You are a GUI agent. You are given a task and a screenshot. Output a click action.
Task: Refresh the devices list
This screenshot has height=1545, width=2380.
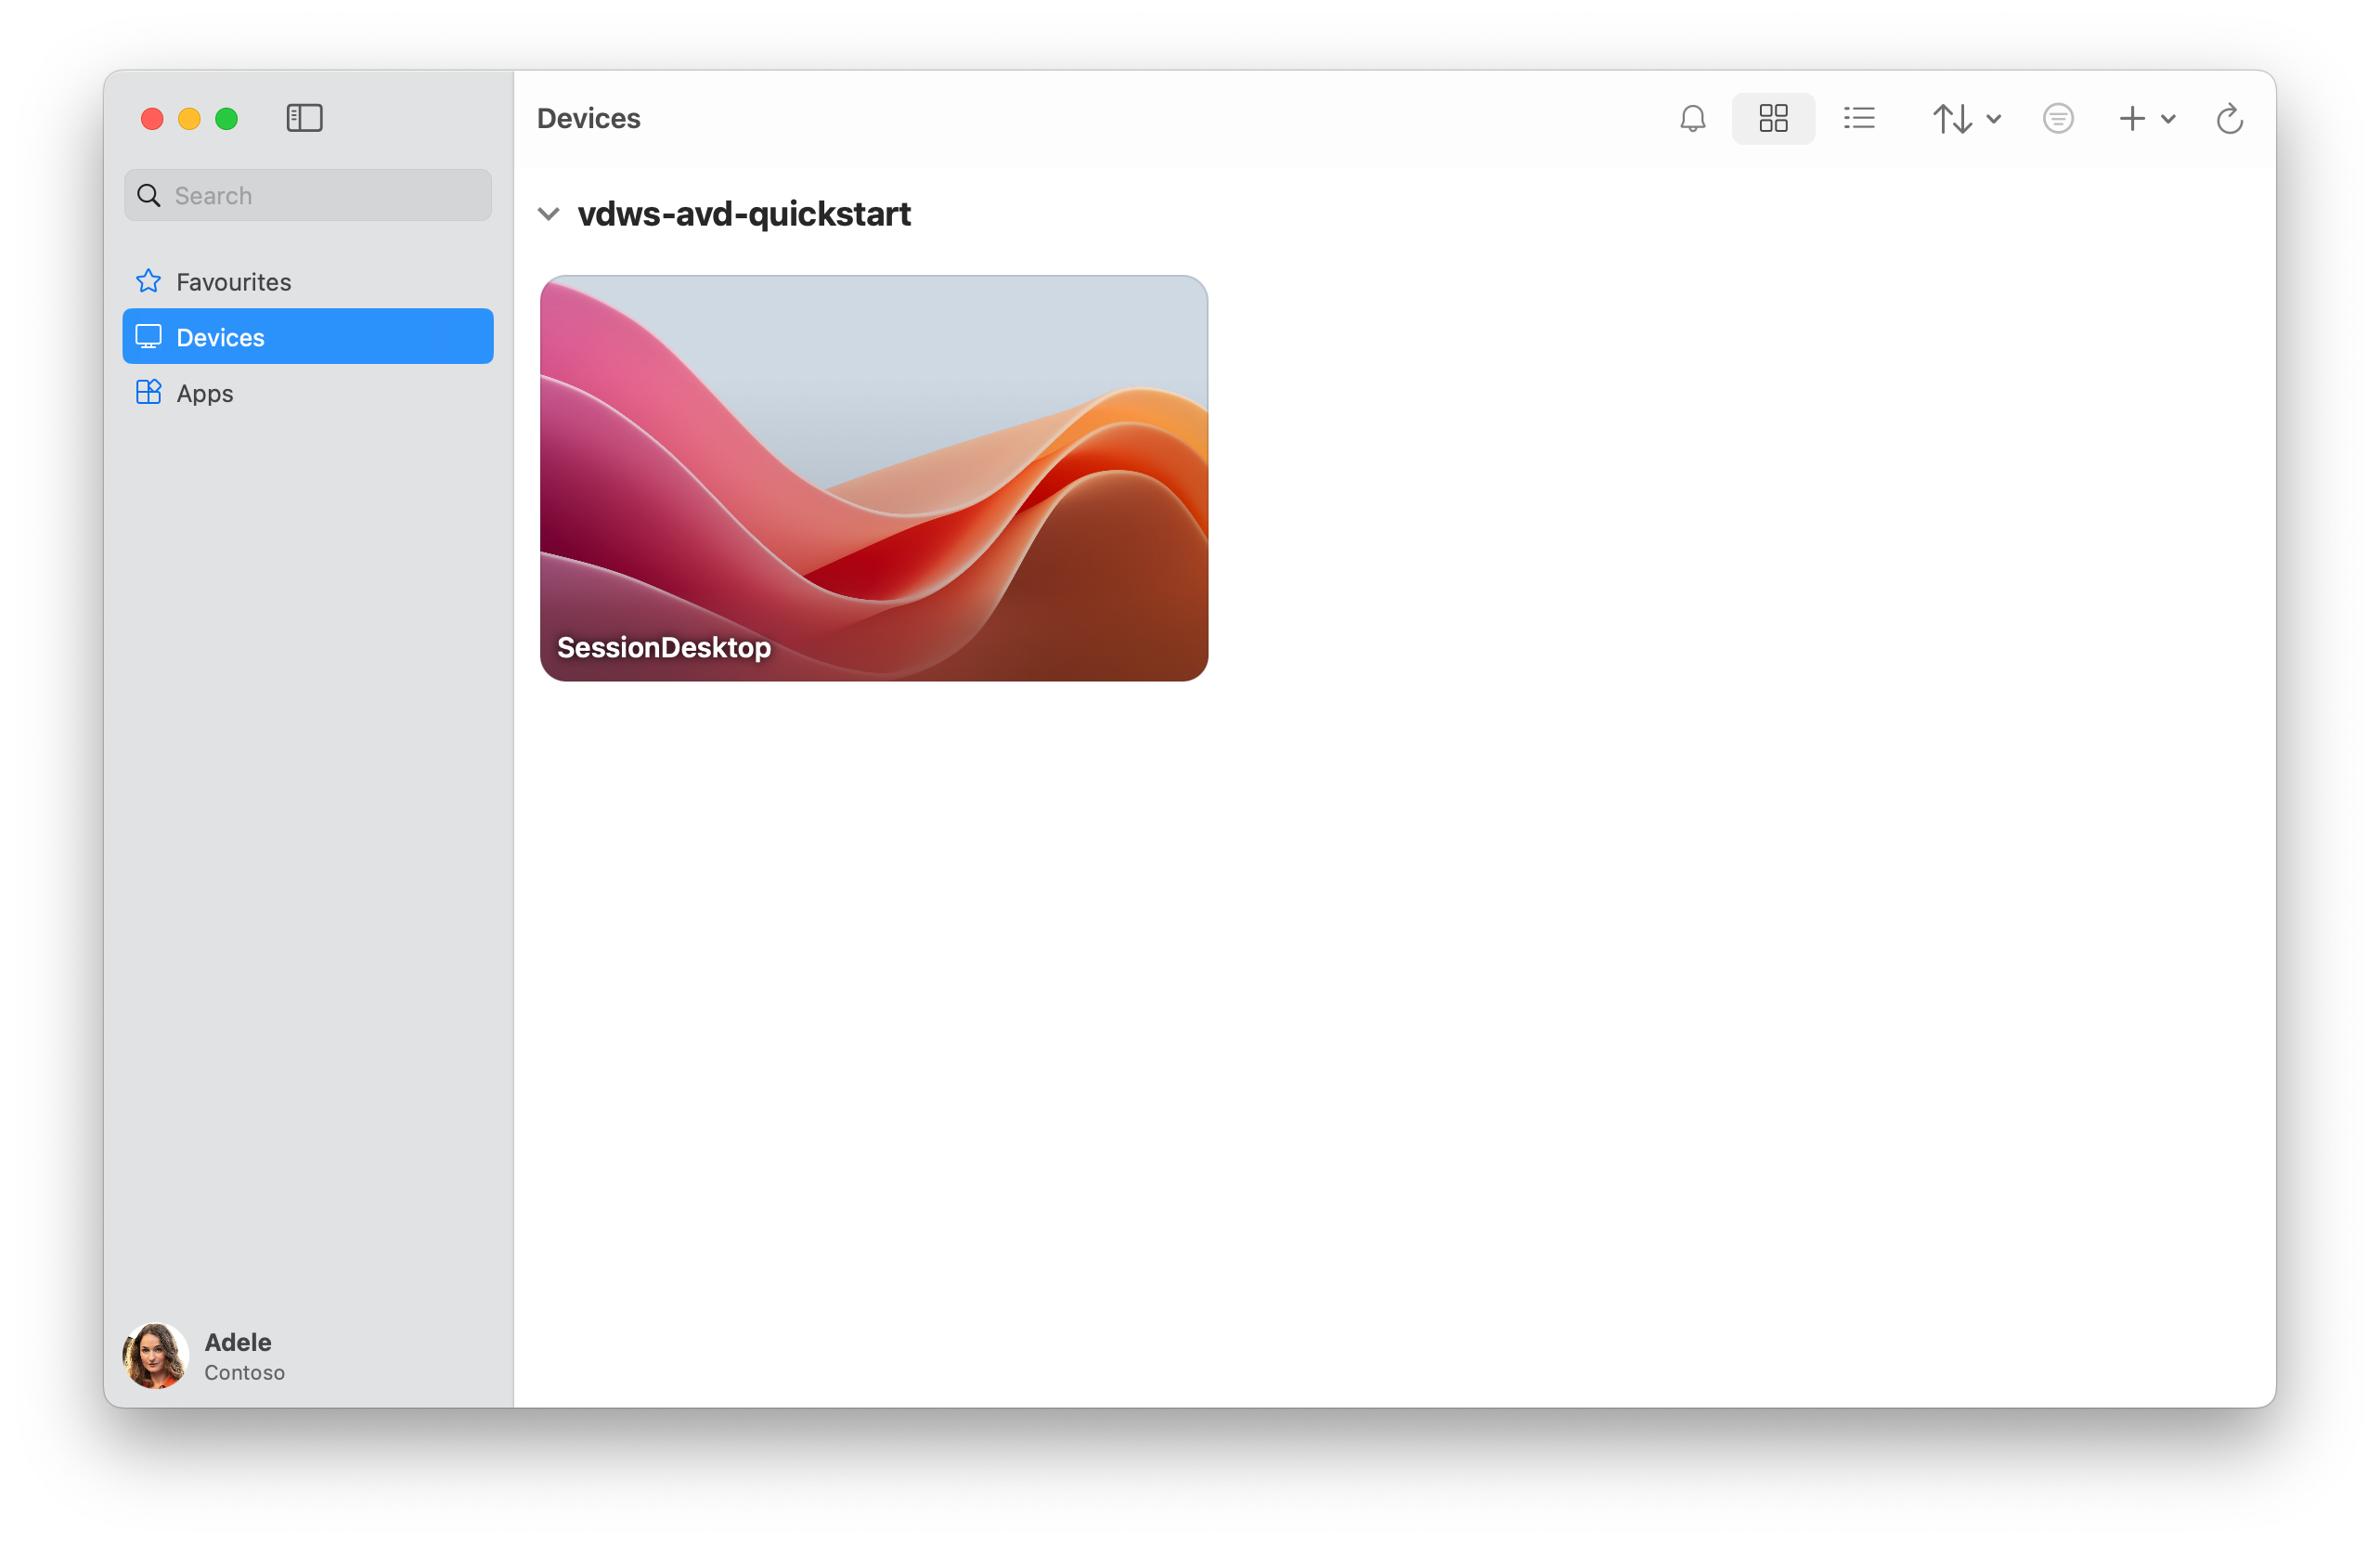point(2230,119)
